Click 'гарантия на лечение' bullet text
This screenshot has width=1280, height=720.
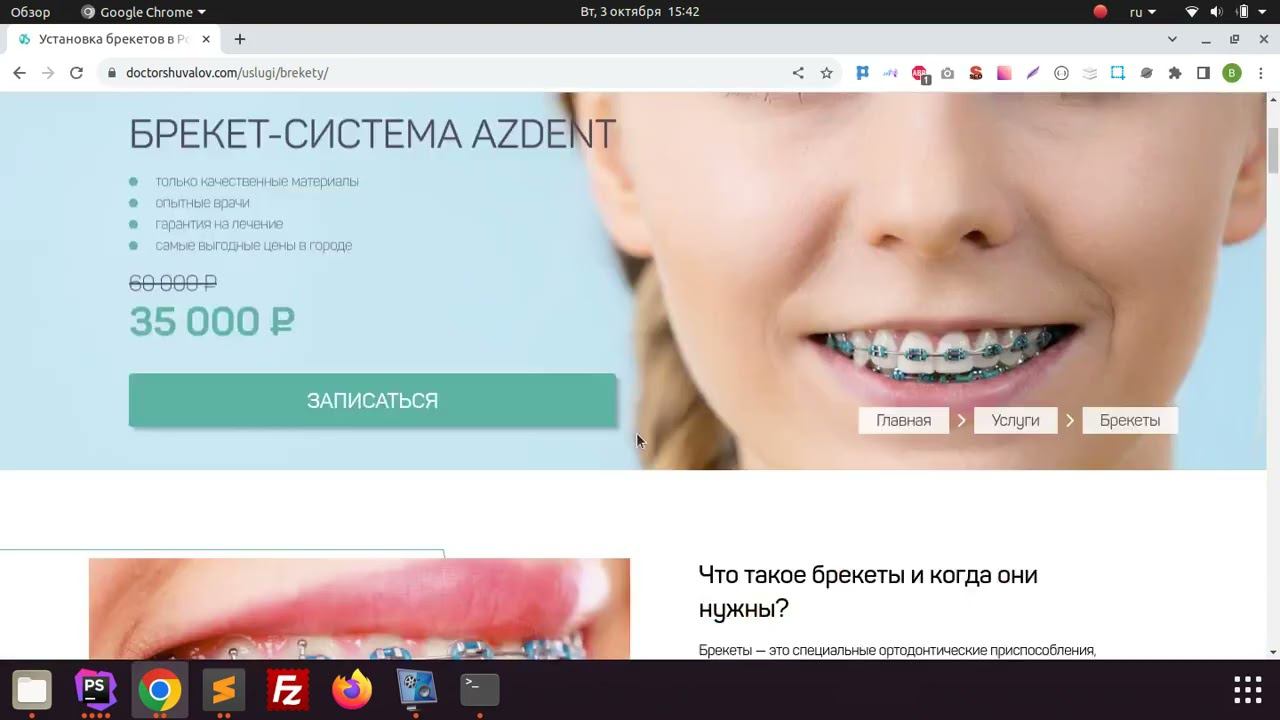219,224
